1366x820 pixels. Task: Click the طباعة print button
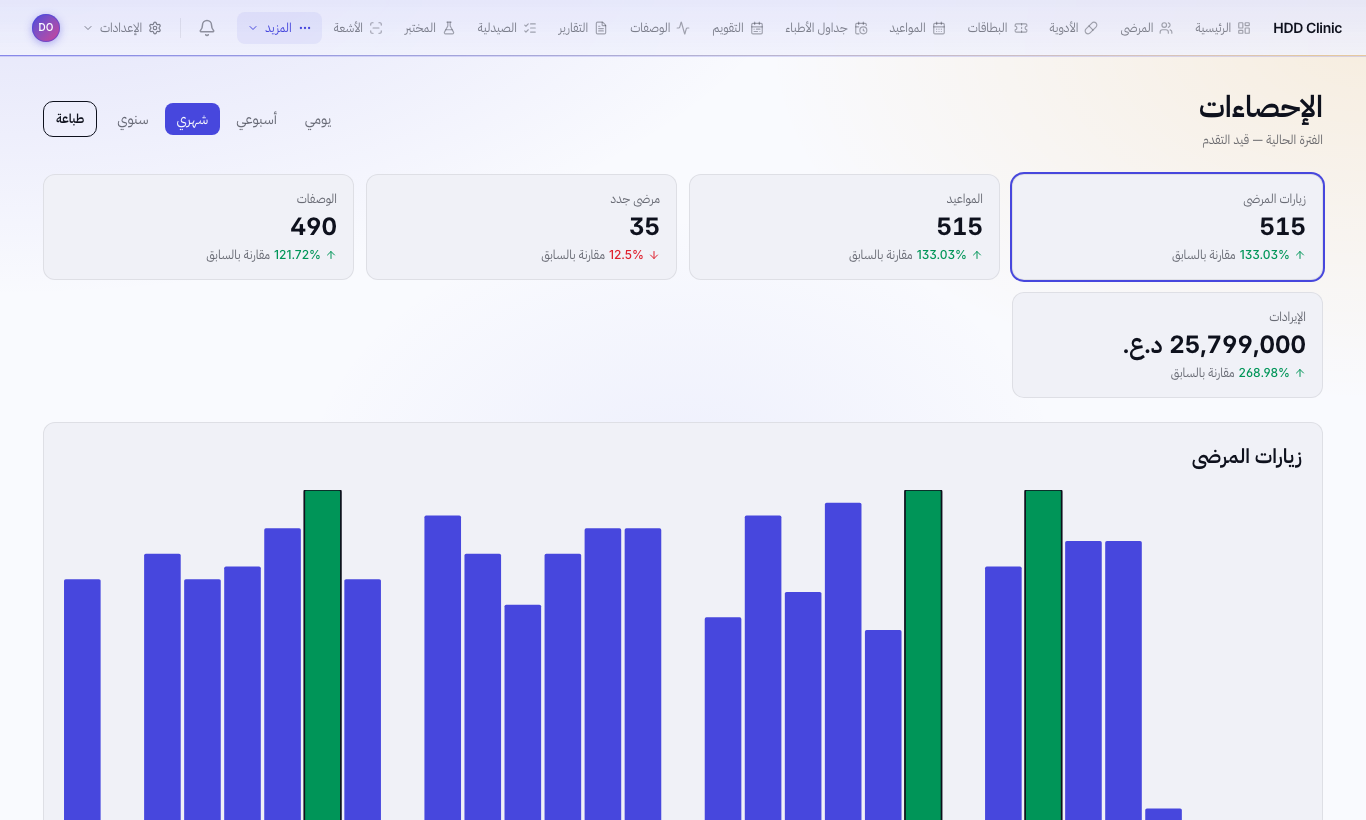pos(70,119)
